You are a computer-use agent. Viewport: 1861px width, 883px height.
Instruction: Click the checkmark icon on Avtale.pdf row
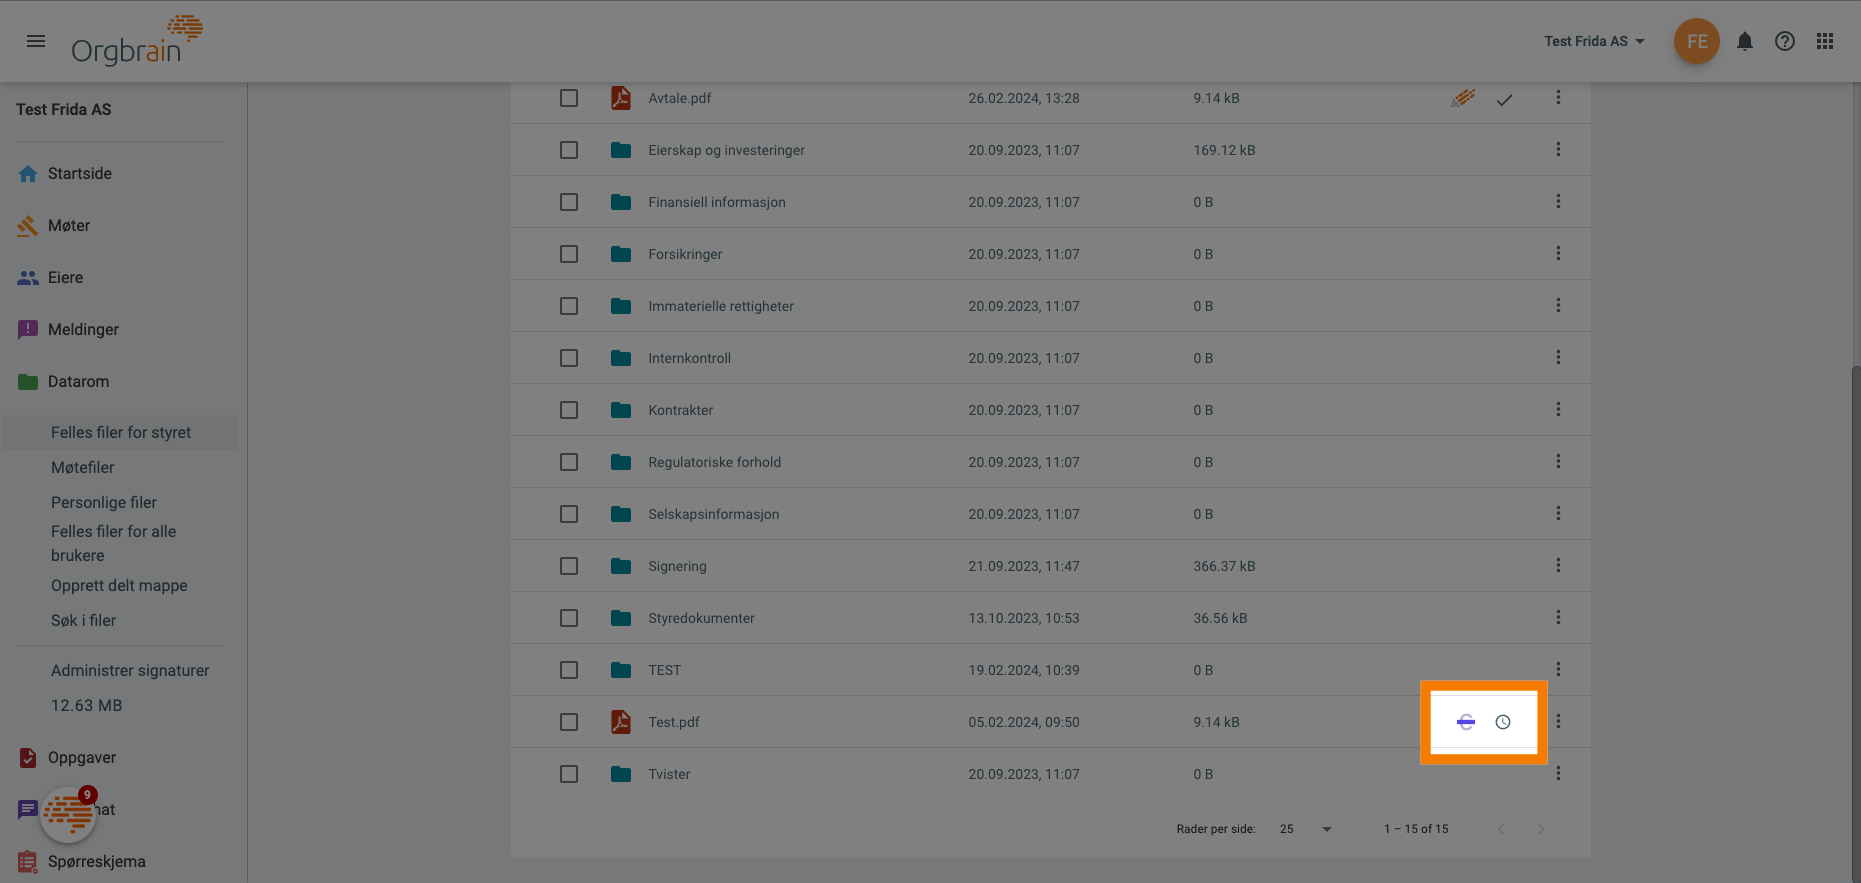[1504, 99]
